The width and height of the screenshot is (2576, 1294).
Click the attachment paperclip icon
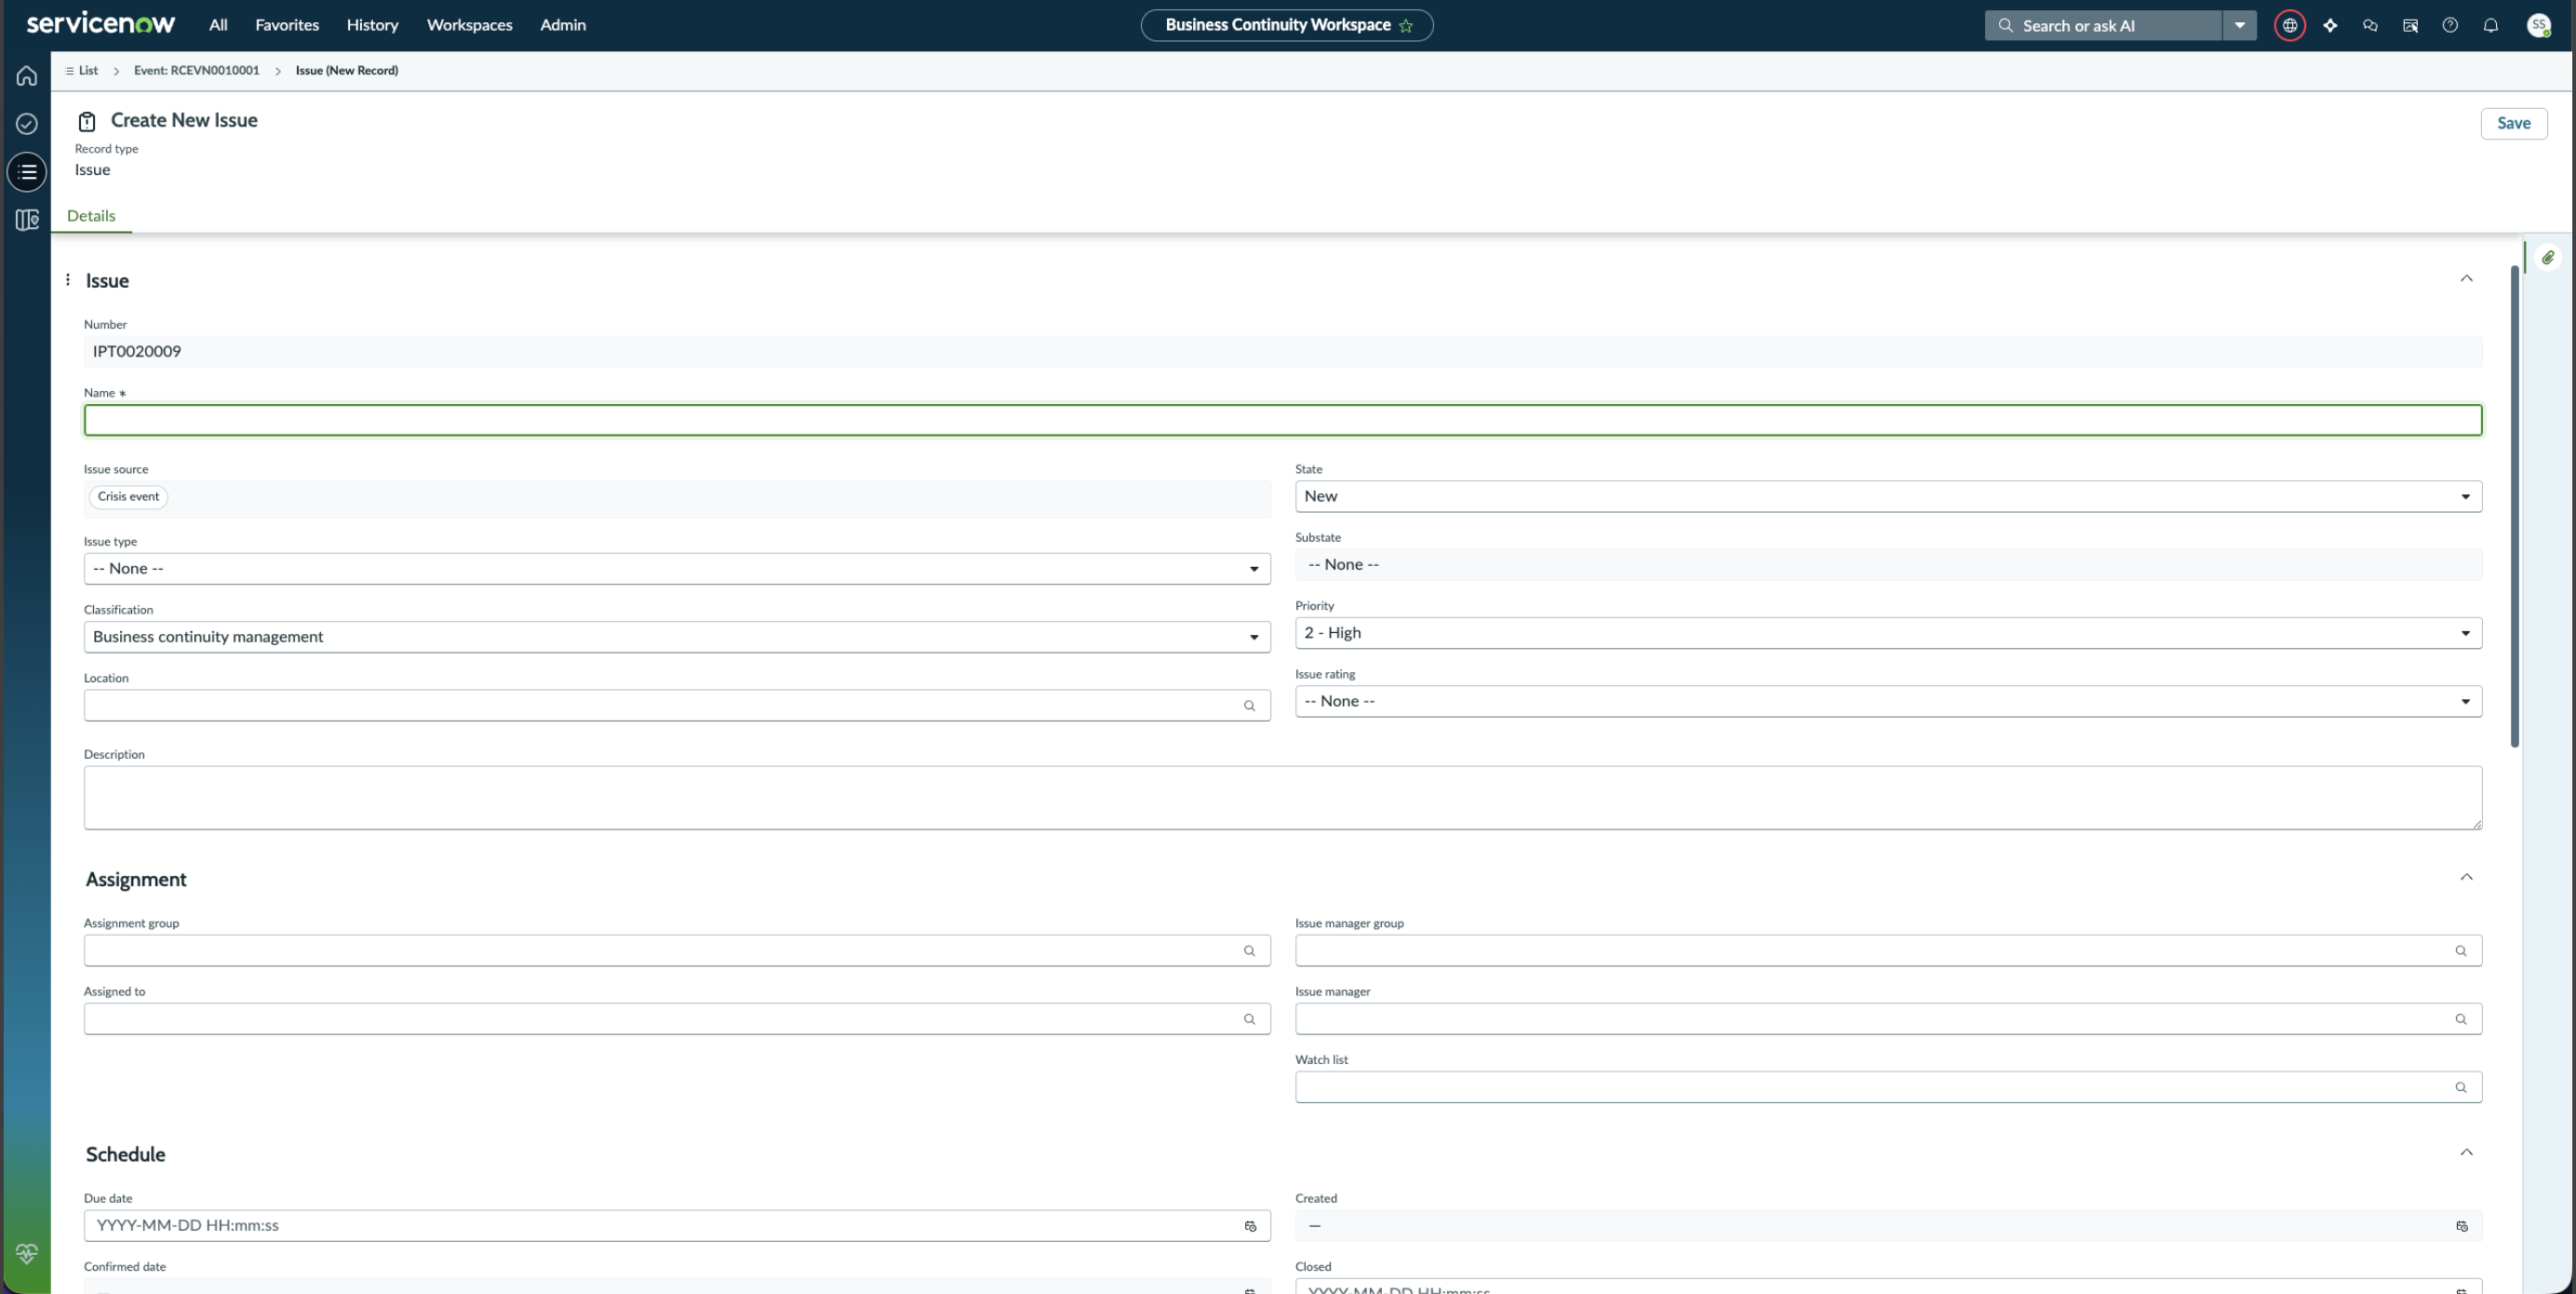coord(2548,258)
